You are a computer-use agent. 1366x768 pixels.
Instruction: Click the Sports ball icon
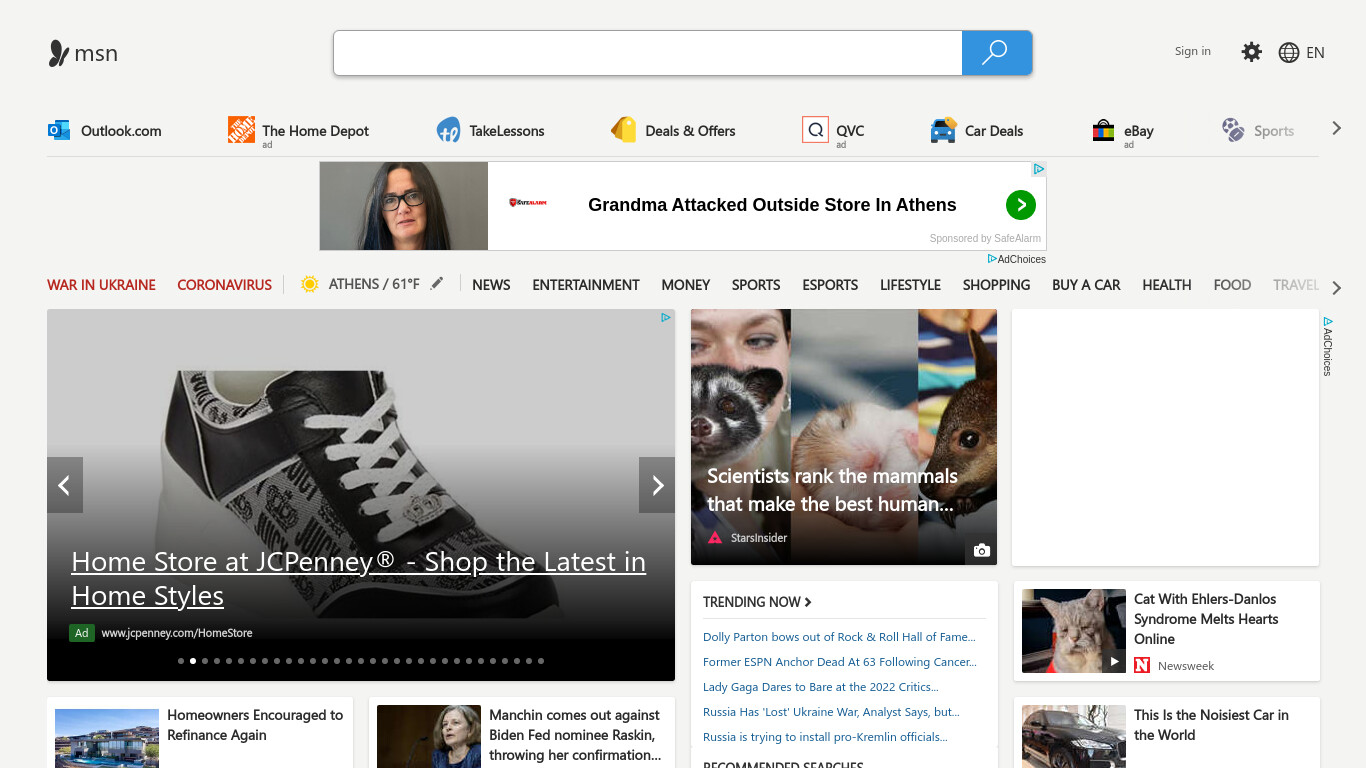point(1233,129)
